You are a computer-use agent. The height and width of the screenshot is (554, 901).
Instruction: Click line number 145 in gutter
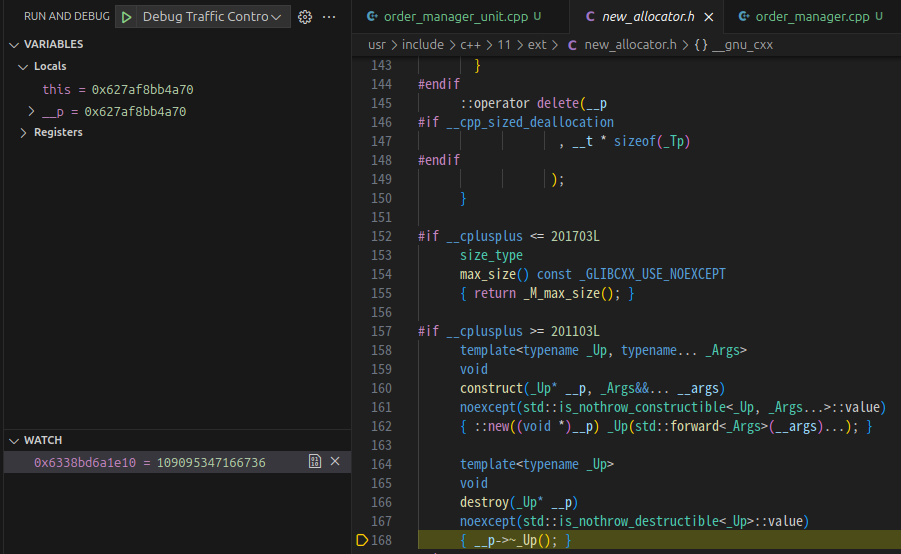[381, 103]
